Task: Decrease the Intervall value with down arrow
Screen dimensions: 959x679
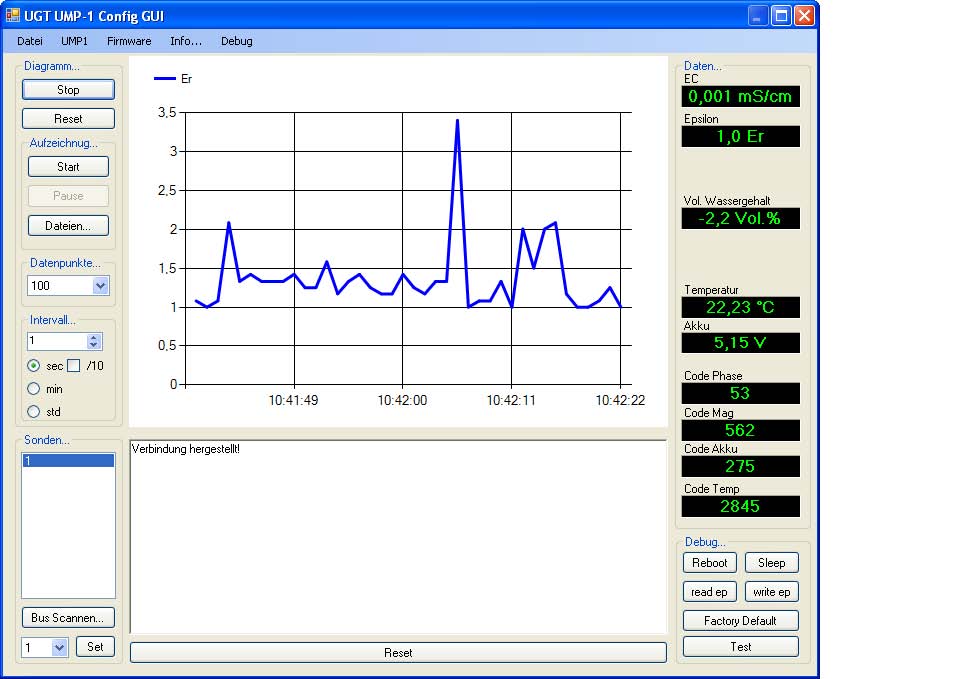Action: 94,345
